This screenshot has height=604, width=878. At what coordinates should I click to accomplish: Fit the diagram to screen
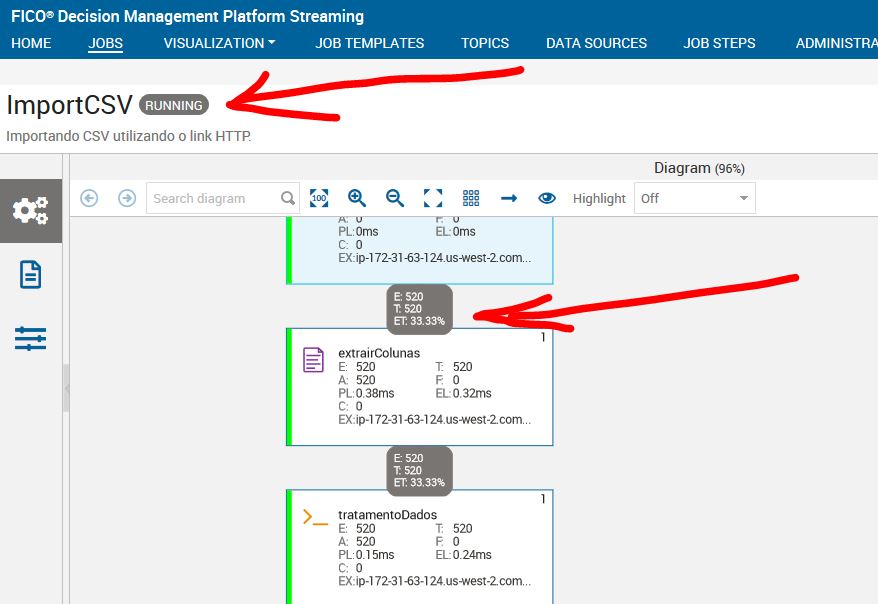[433, 198]
